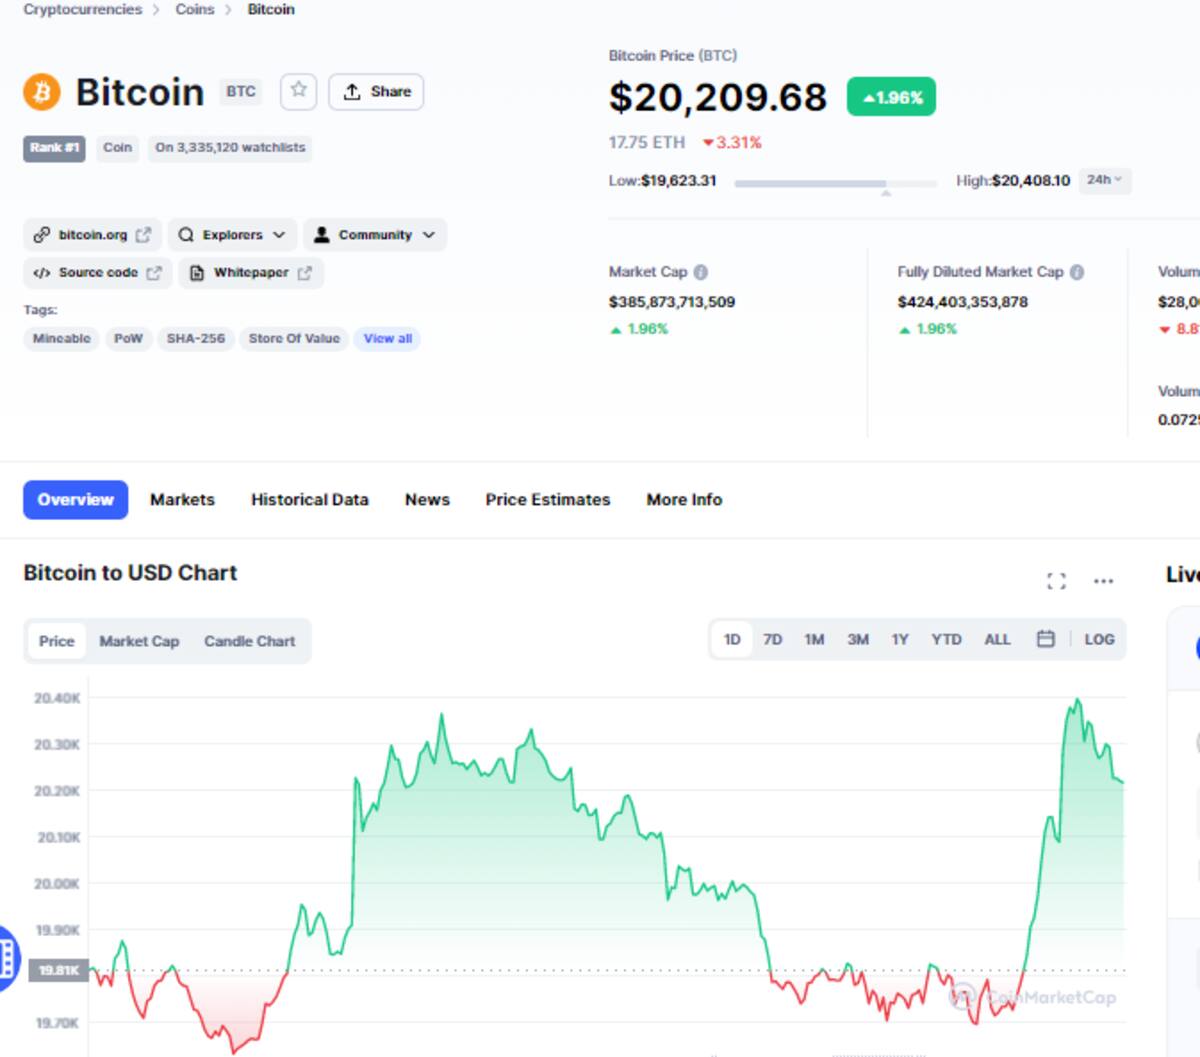The width and height of the screenshot is (1200, 1057).
Task: Switch chart to Candle Chart mode
Action: click(x=249, y=641)
